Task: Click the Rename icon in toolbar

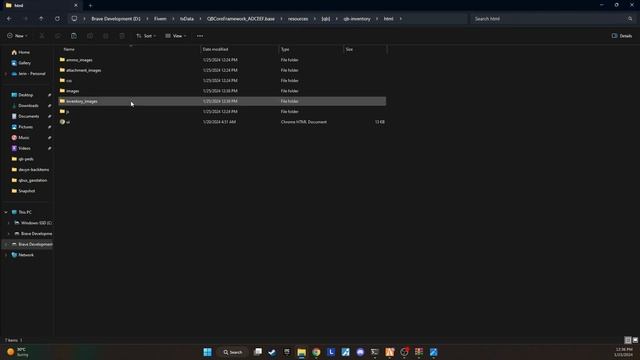Action: [x=90, y=36]
